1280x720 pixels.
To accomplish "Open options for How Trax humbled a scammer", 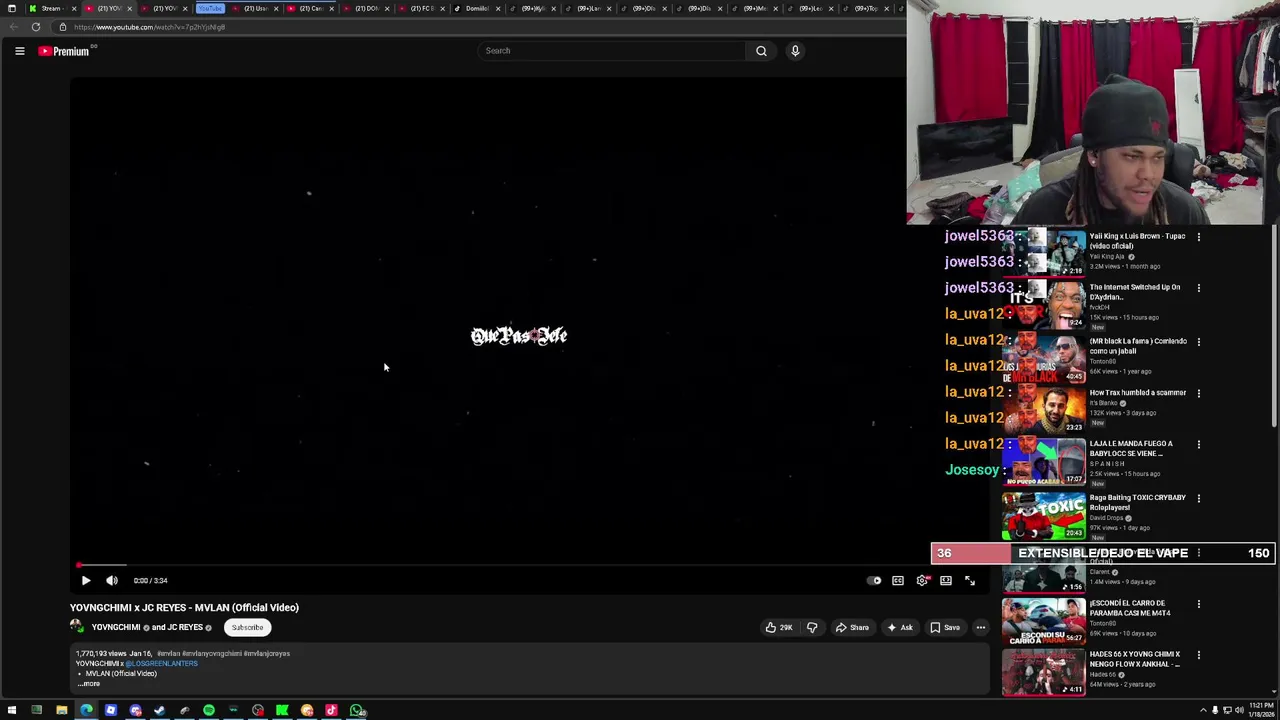I will pyautogui.click(x=1199, y=394).
